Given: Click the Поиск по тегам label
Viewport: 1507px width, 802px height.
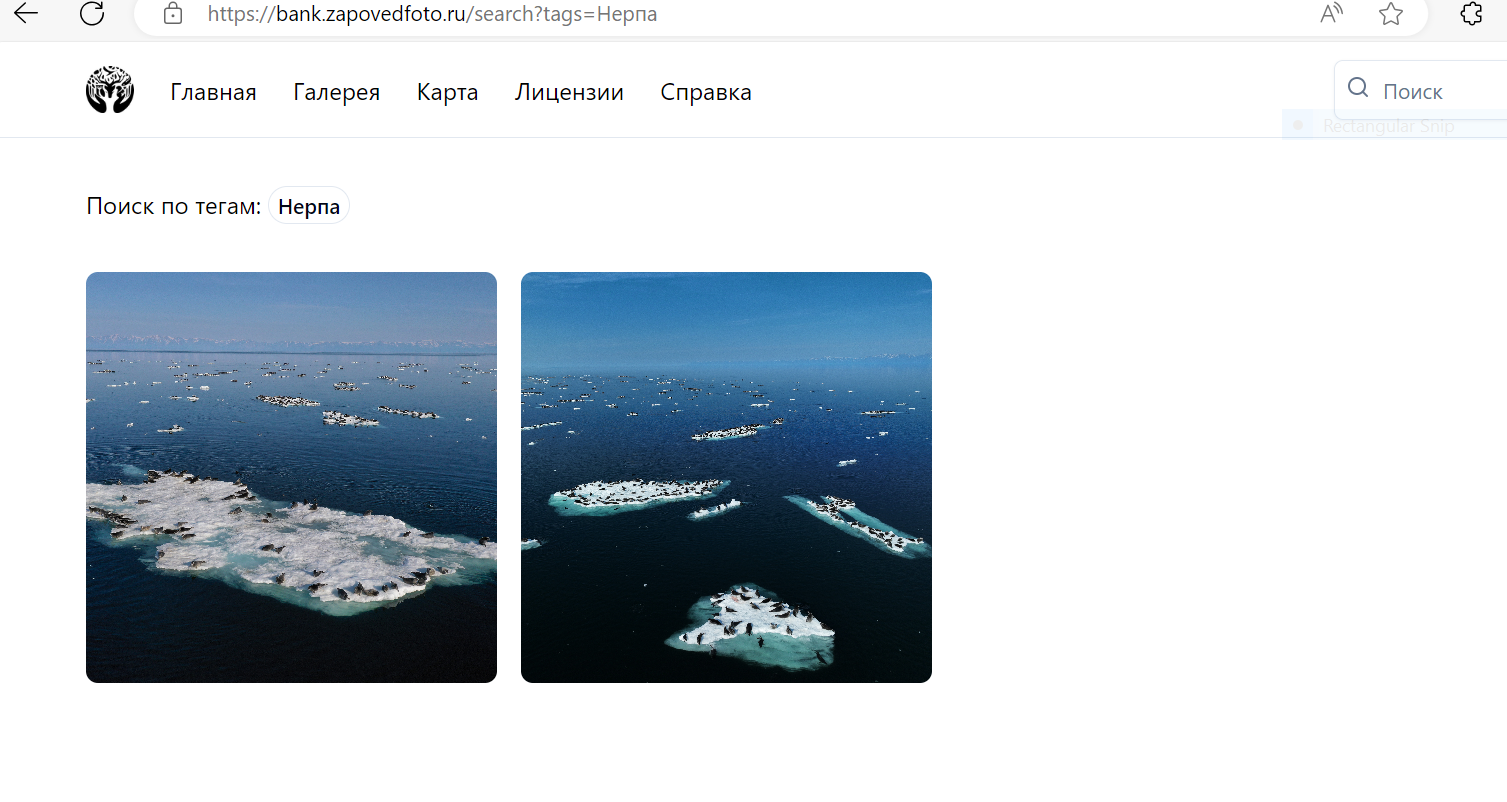Looking at the screenshot, I should [173, 207].
